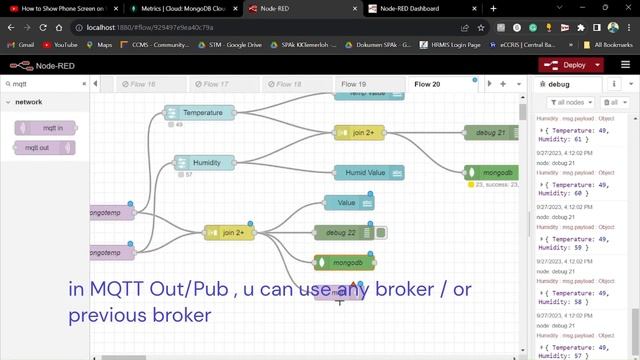The width and height of the screenshot is (640, 360).
Task: Select the Humidity slider node
Action: (x=204, y=162)
